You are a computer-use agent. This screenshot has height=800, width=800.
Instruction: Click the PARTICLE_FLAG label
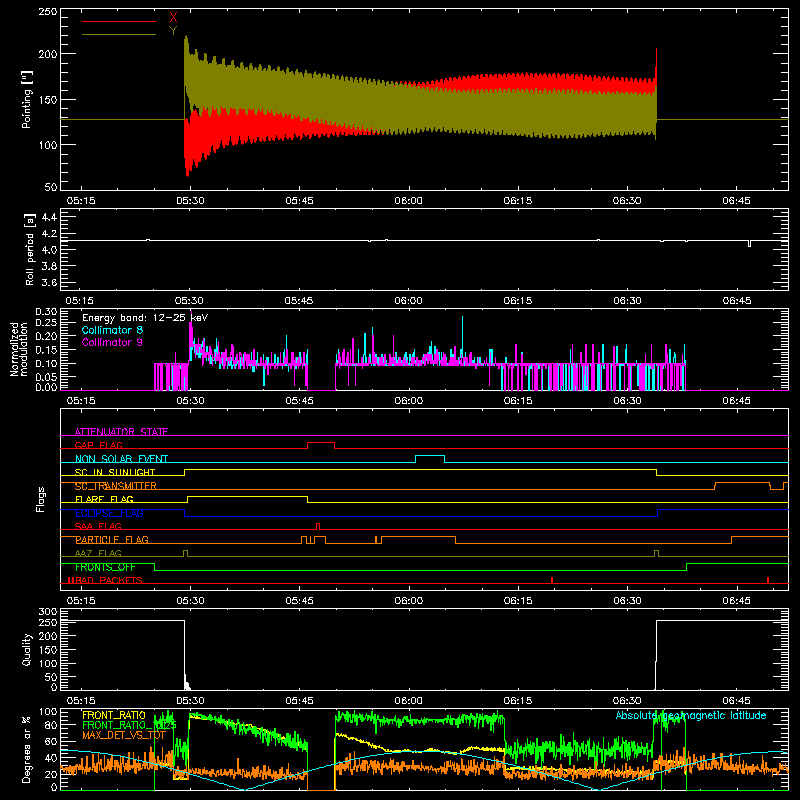coord(112,539)
